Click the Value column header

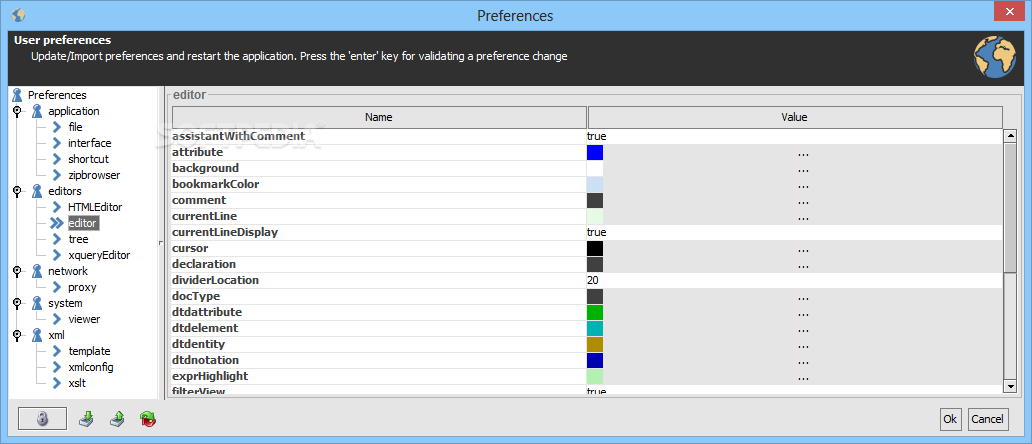click(x=795, y=118)
